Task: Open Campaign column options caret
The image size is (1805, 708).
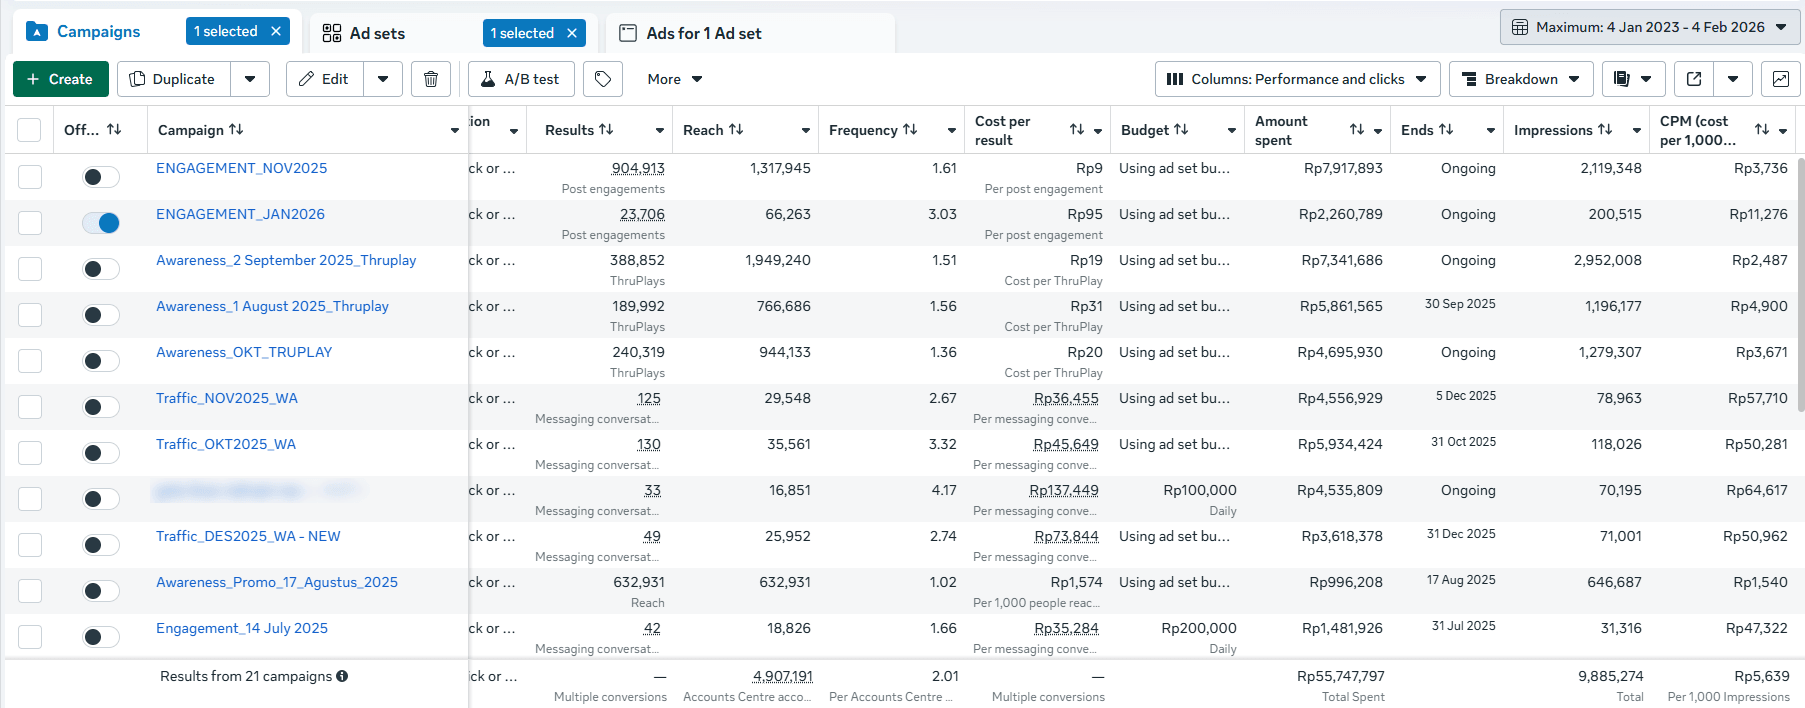Action: (455, 131)
